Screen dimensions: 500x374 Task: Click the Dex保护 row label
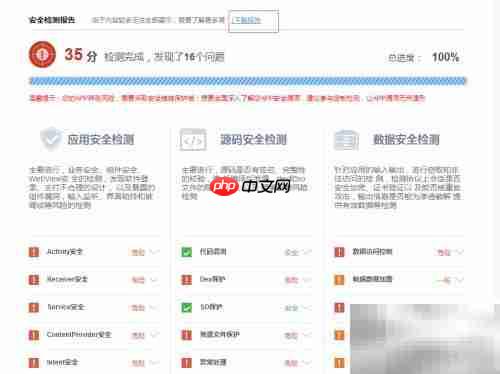pyautogui.click(x=212, y=279)
